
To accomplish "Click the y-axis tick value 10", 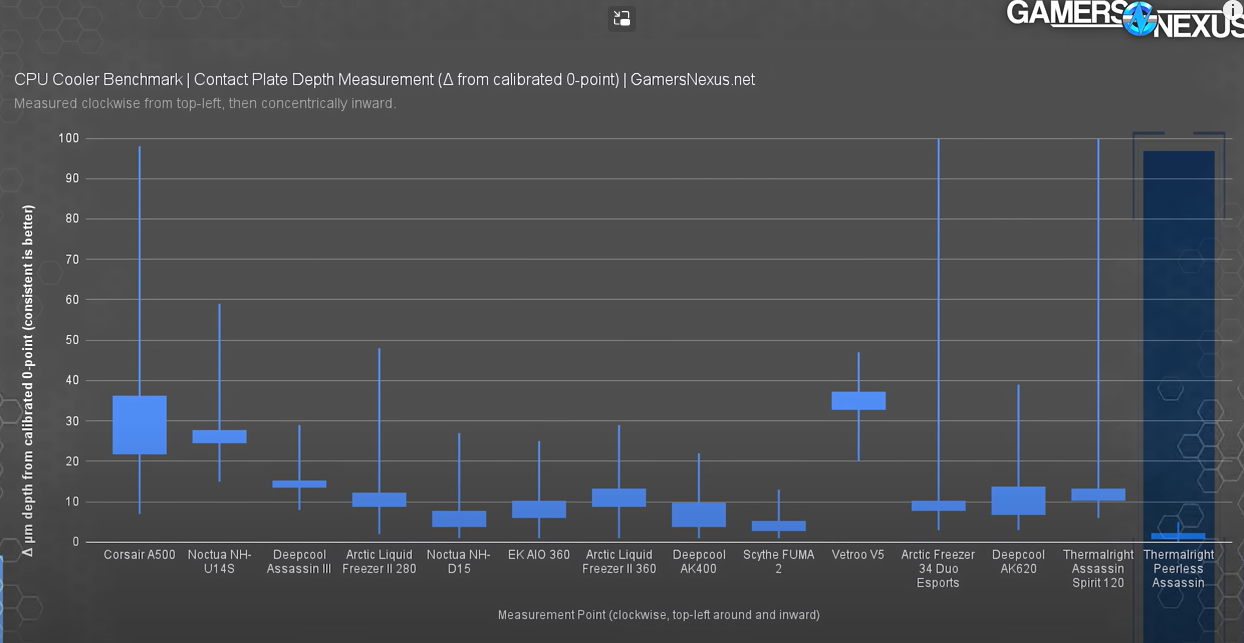I will [72, 502].
